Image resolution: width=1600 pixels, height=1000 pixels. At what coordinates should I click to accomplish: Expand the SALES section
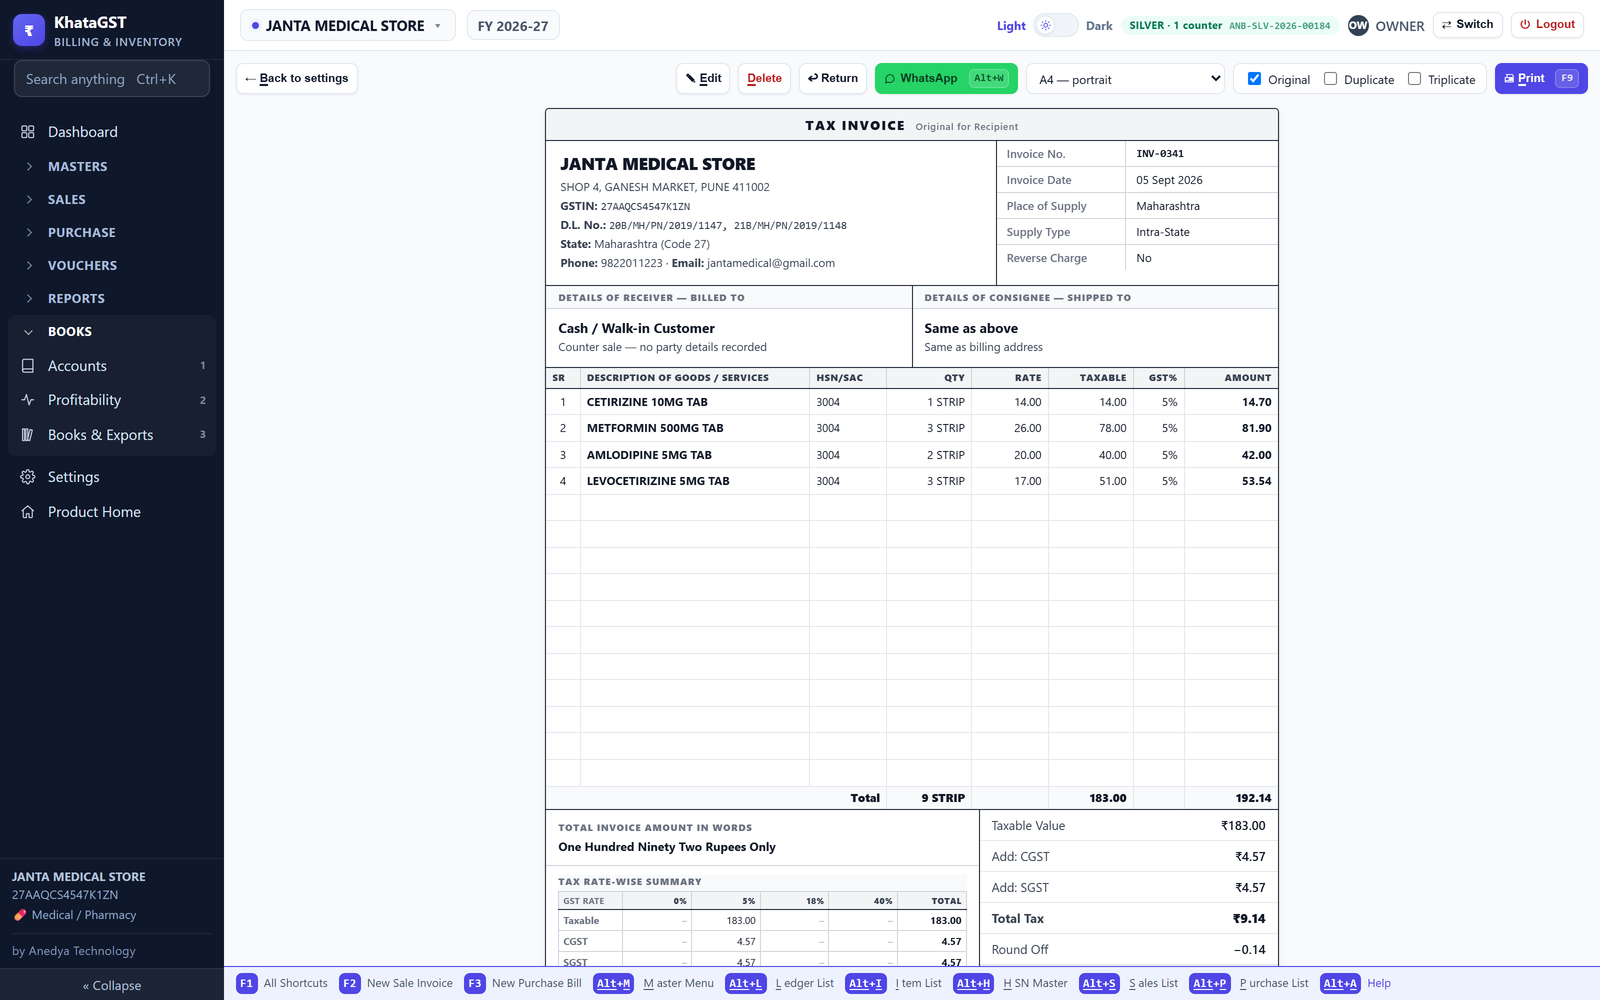[112, 199]
